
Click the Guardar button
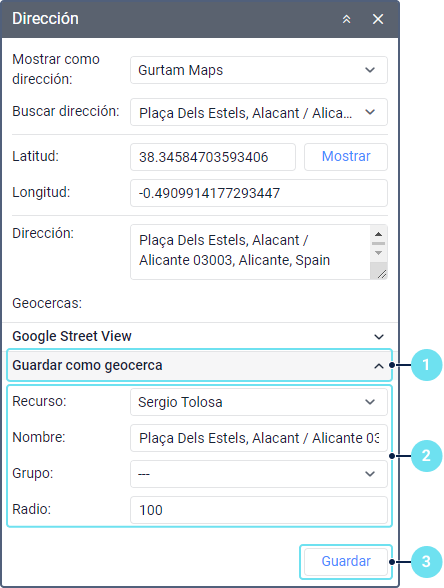coord(346,562)
